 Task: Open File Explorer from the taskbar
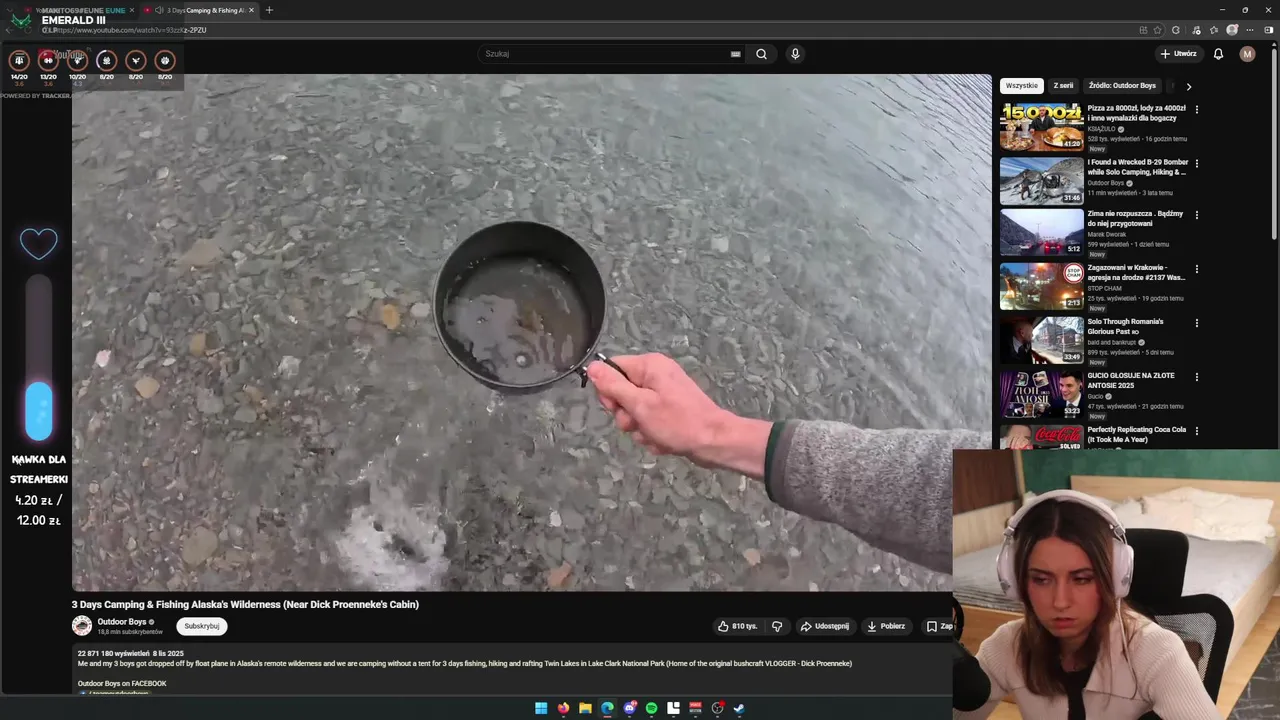(585, 708)
